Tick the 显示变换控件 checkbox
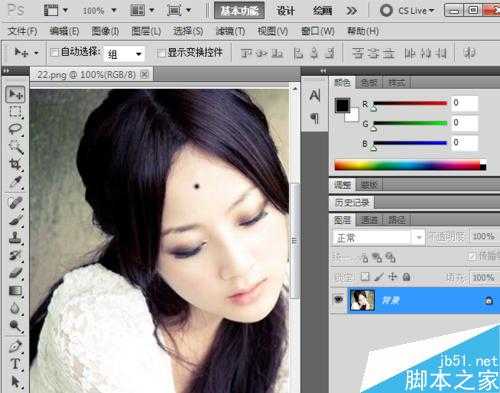This screenshot has height=393, width=500. tap(161, 53)
